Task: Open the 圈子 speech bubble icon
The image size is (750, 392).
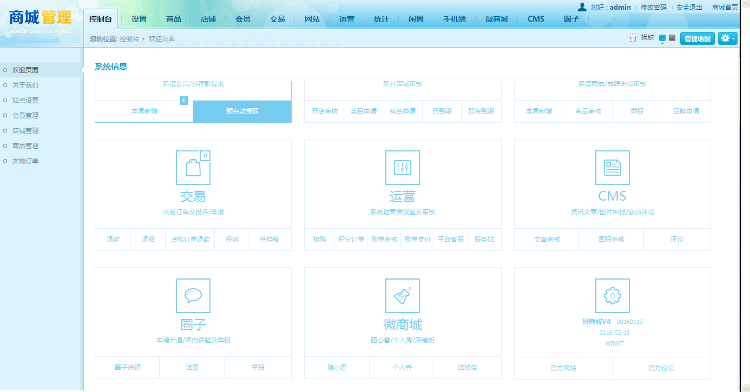Action: click(x=193, y=295)
